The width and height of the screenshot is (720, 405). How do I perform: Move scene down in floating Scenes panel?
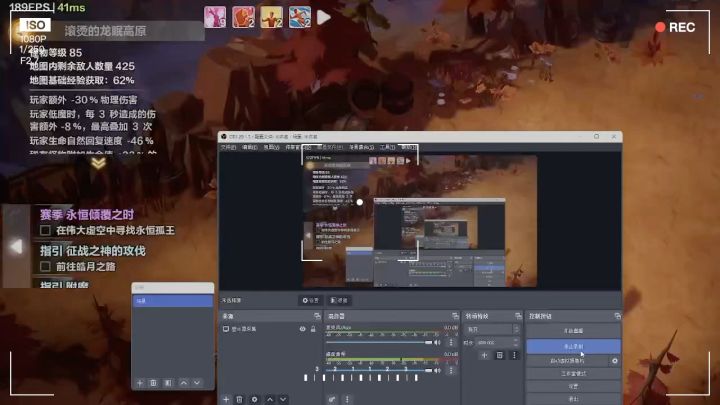[197, 382]
